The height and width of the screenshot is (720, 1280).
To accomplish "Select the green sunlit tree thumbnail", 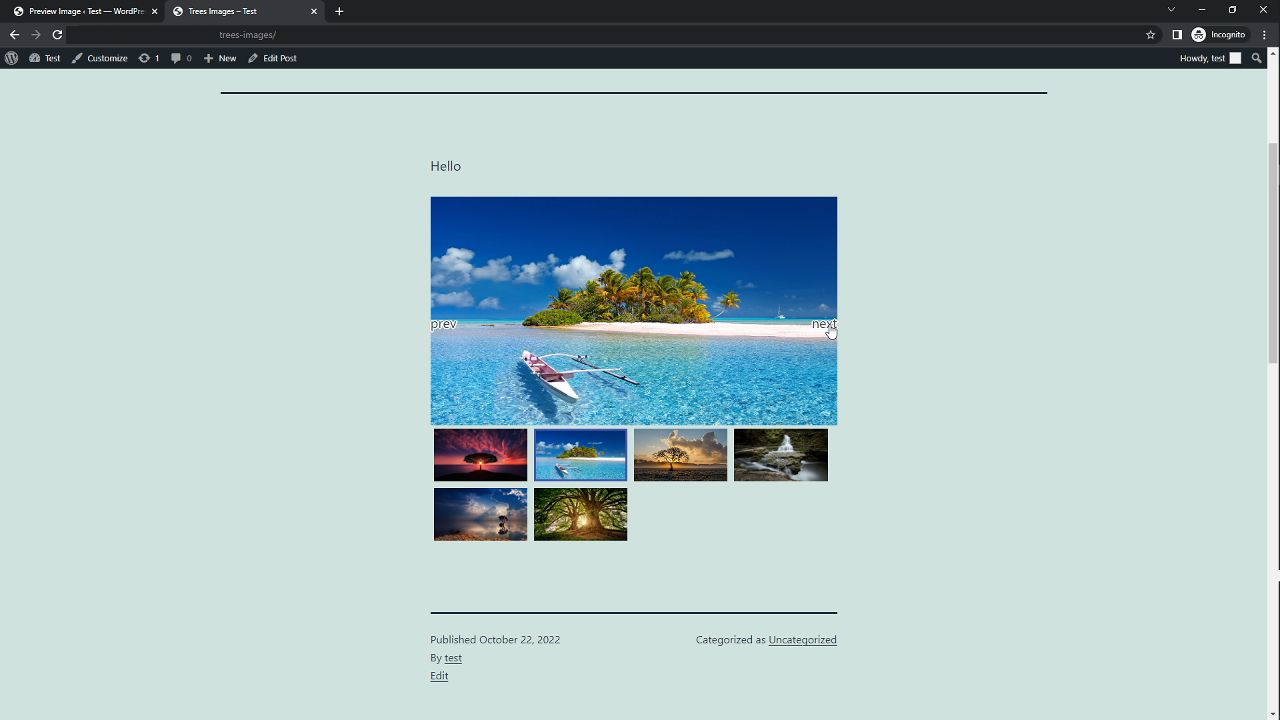I will (581, 514).
